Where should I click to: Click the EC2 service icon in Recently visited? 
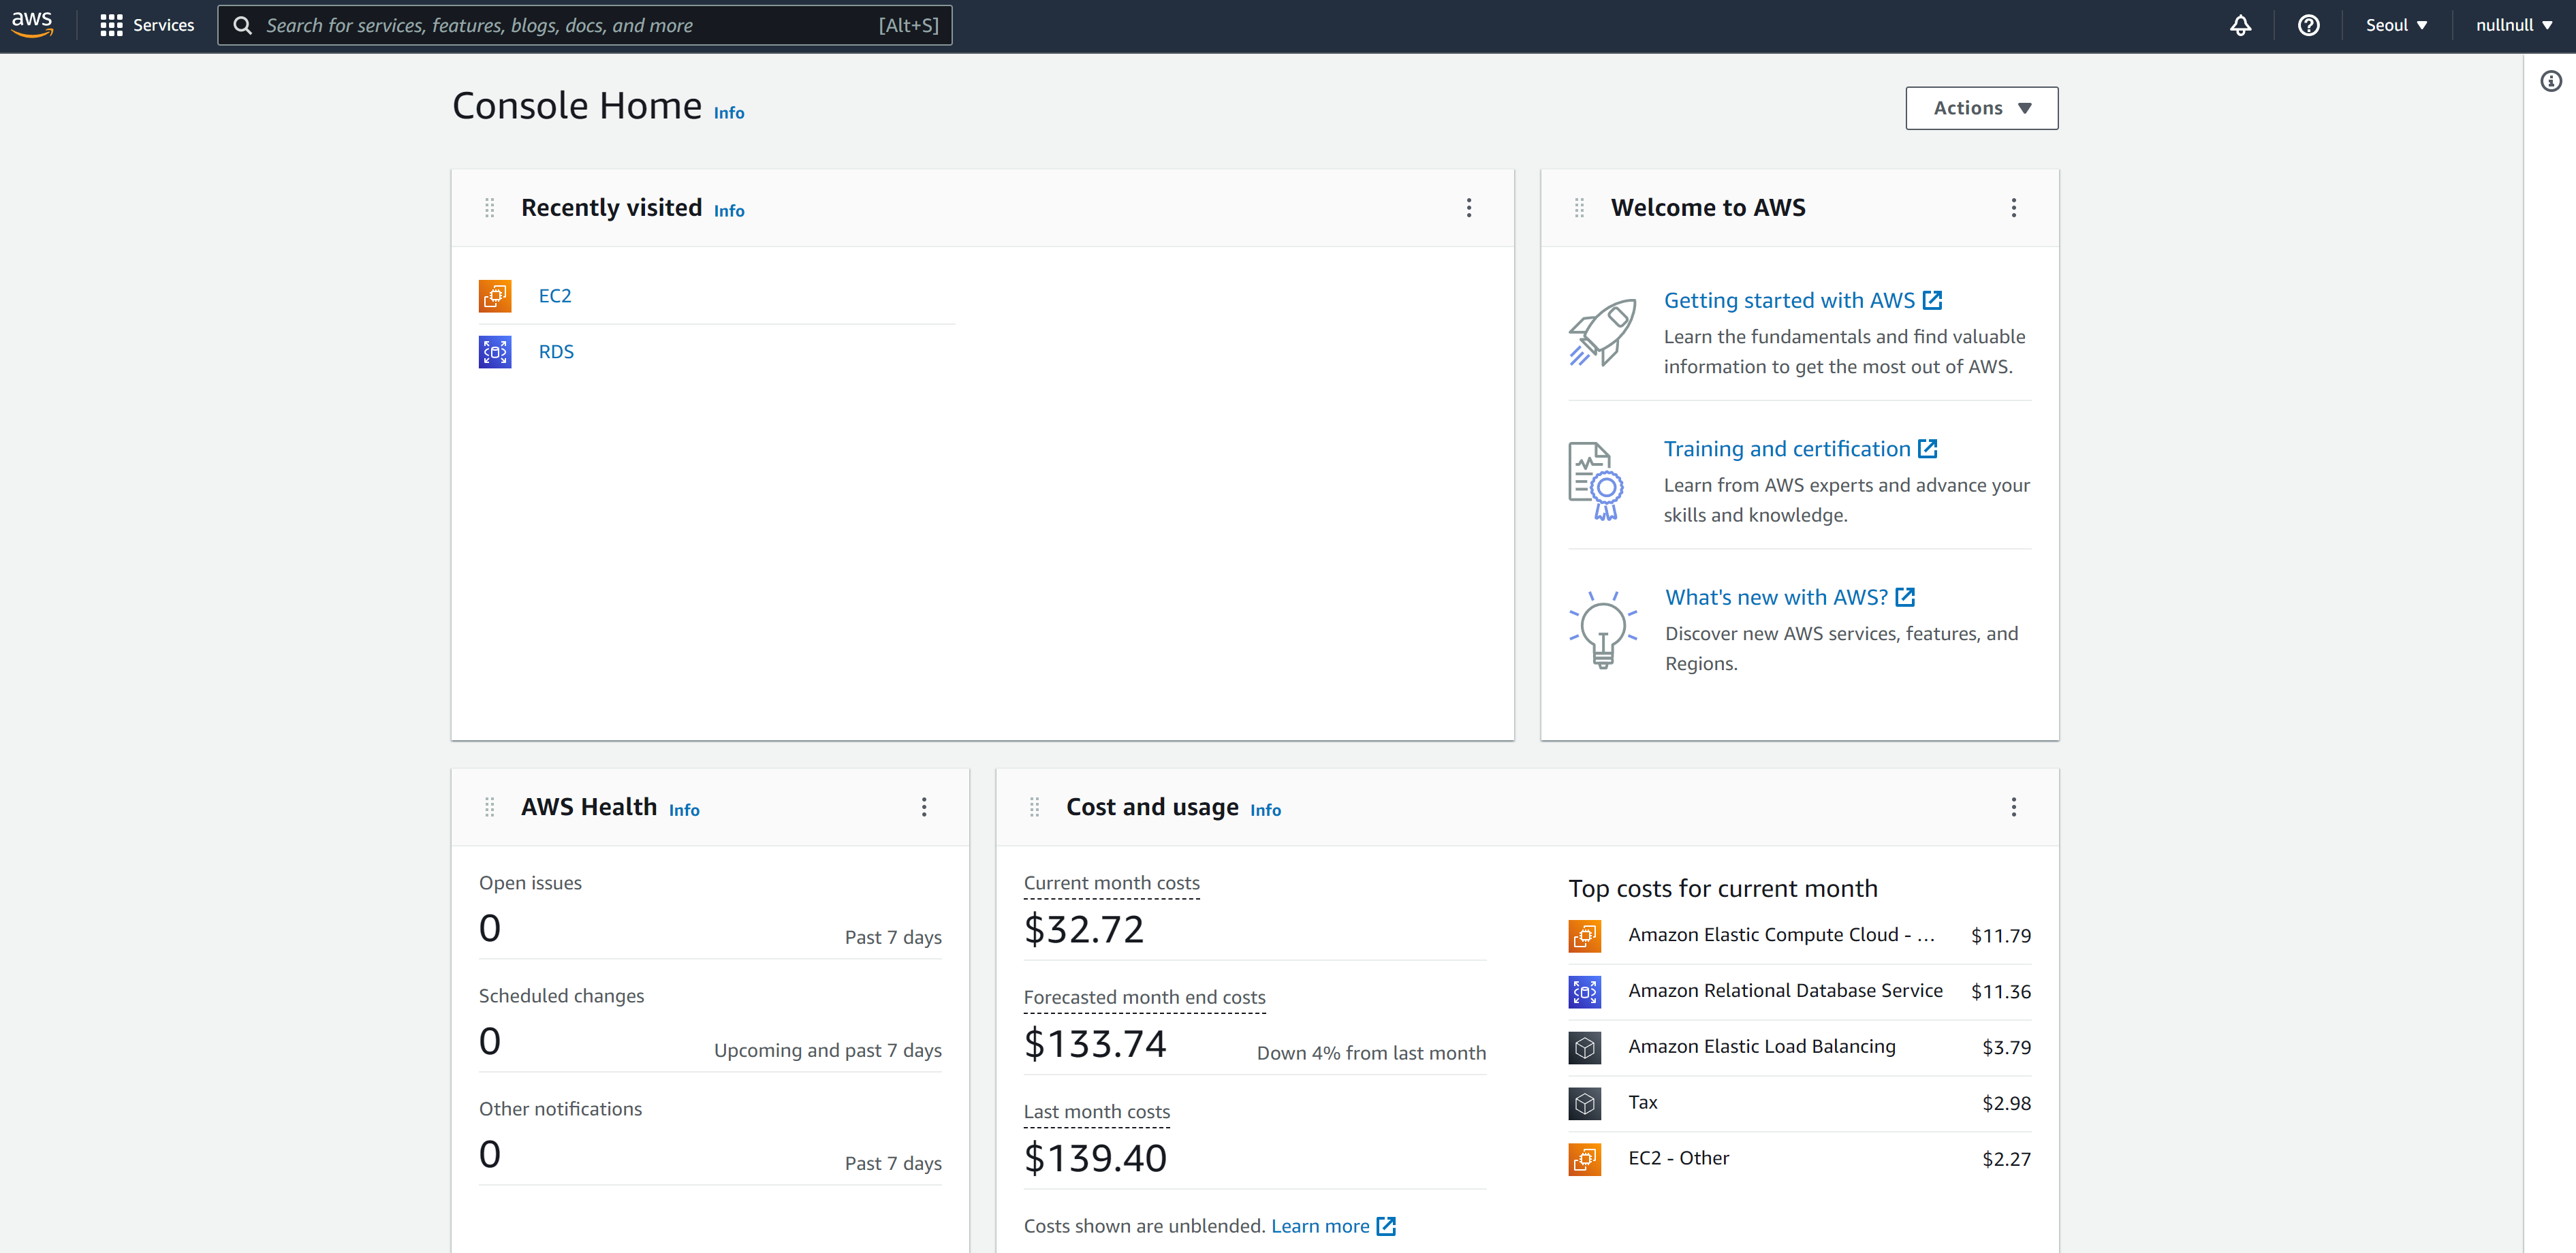tap(495, 296)
